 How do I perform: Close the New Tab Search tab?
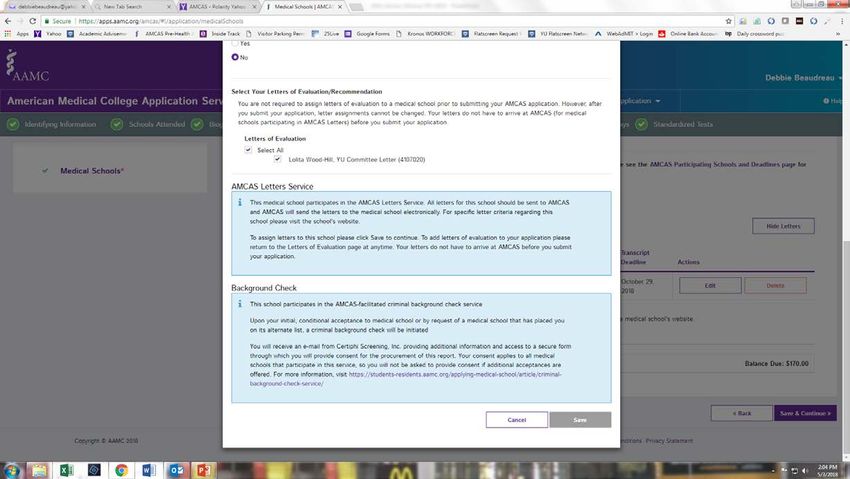coord(169,7)
